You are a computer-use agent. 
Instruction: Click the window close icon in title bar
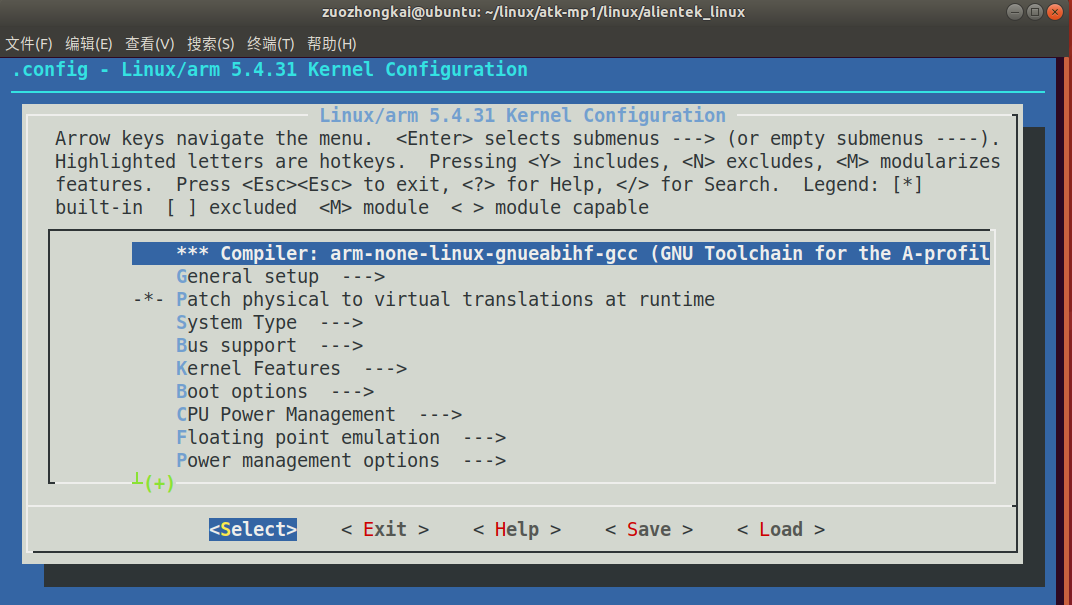point(1055,12)
